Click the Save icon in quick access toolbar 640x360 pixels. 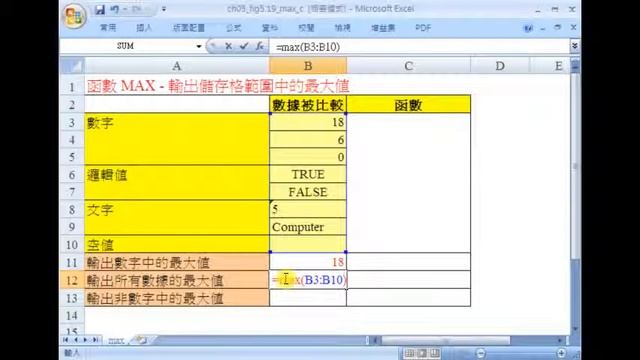(100, 9)
